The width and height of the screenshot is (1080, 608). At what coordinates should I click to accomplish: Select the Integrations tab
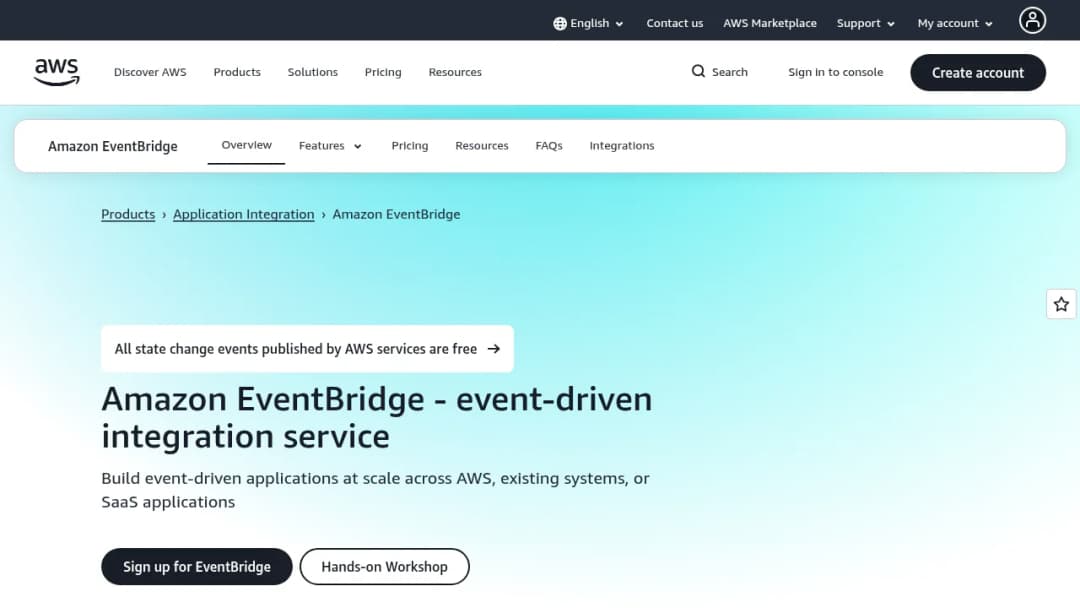point(622,146)
